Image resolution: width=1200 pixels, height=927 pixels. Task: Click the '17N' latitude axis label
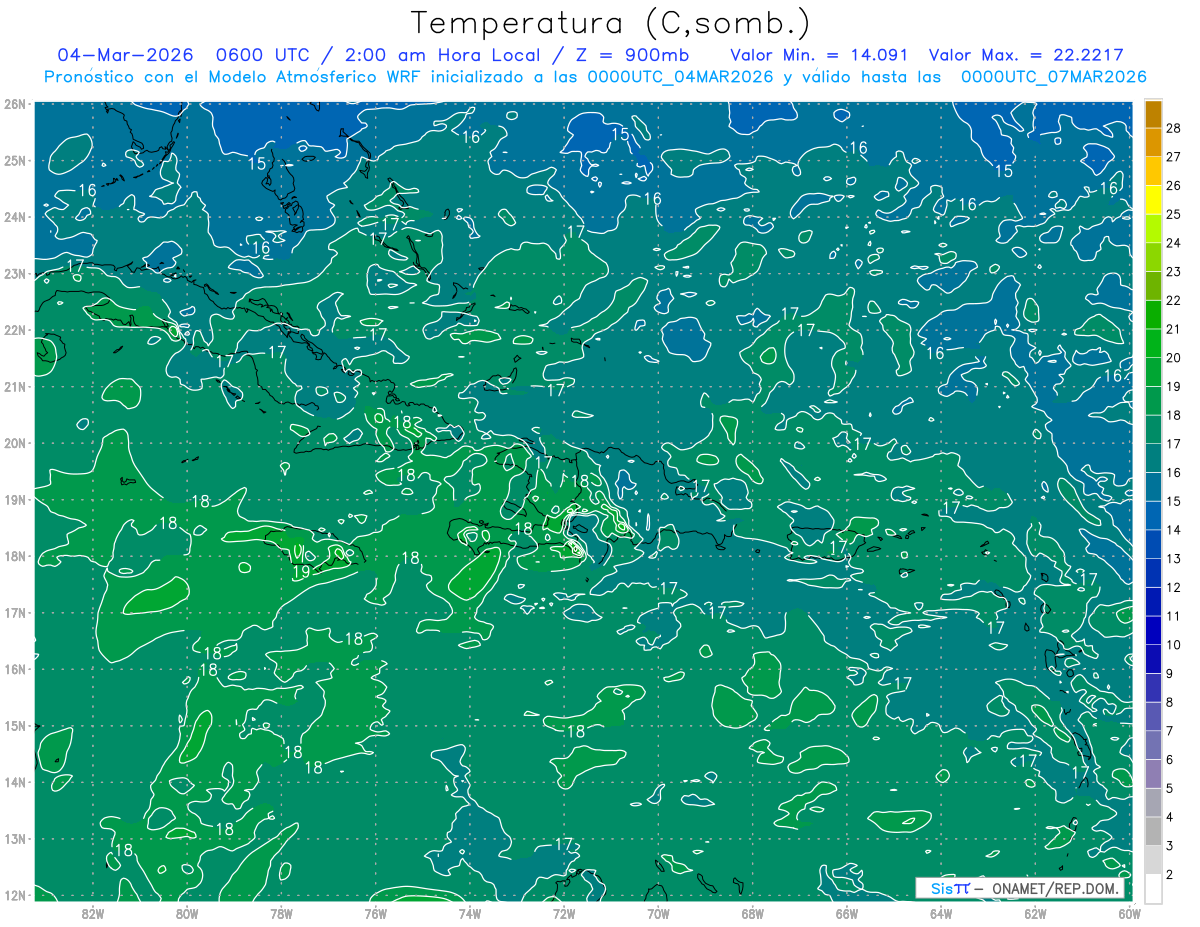(x=14, y=612)
